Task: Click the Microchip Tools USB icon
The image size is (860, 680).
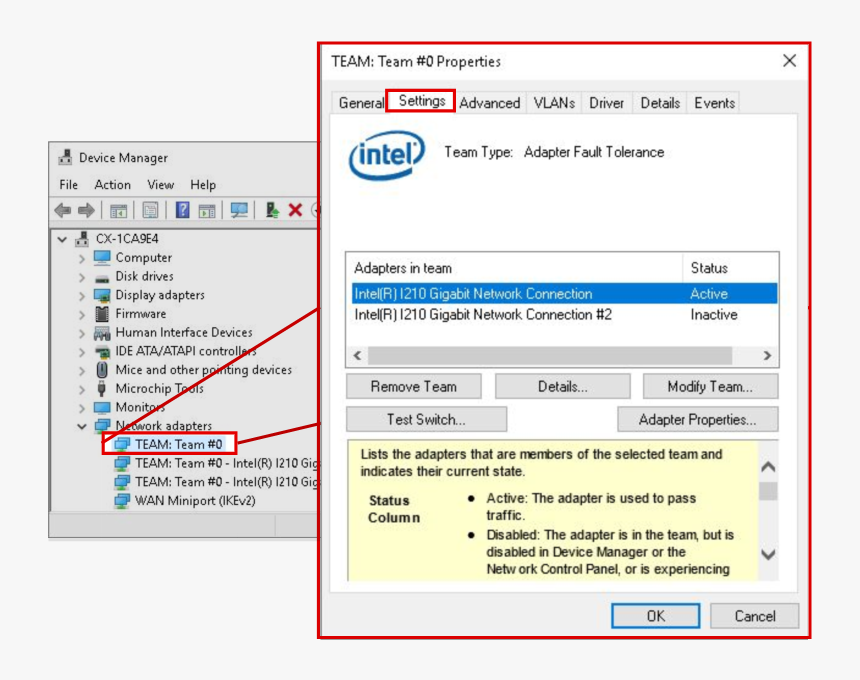Action: [x=101, y=388]
